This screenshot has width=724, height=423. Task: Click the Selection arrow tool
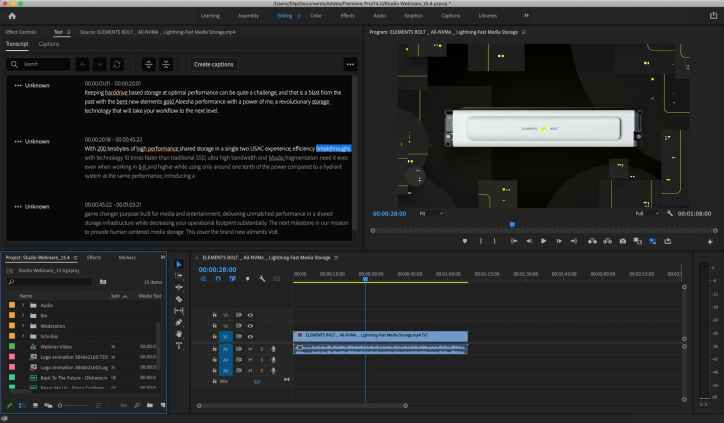coord(179,264)
